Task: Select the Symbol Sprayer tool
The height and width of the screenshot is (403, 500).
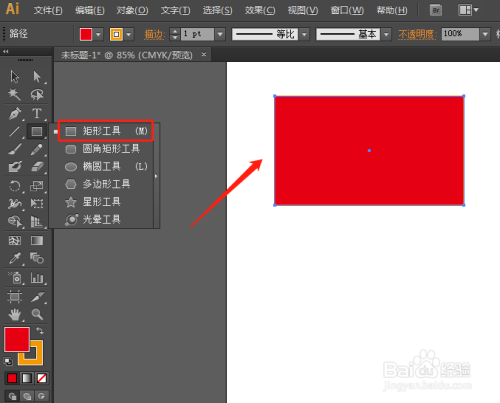Action: tap(14, 277)
